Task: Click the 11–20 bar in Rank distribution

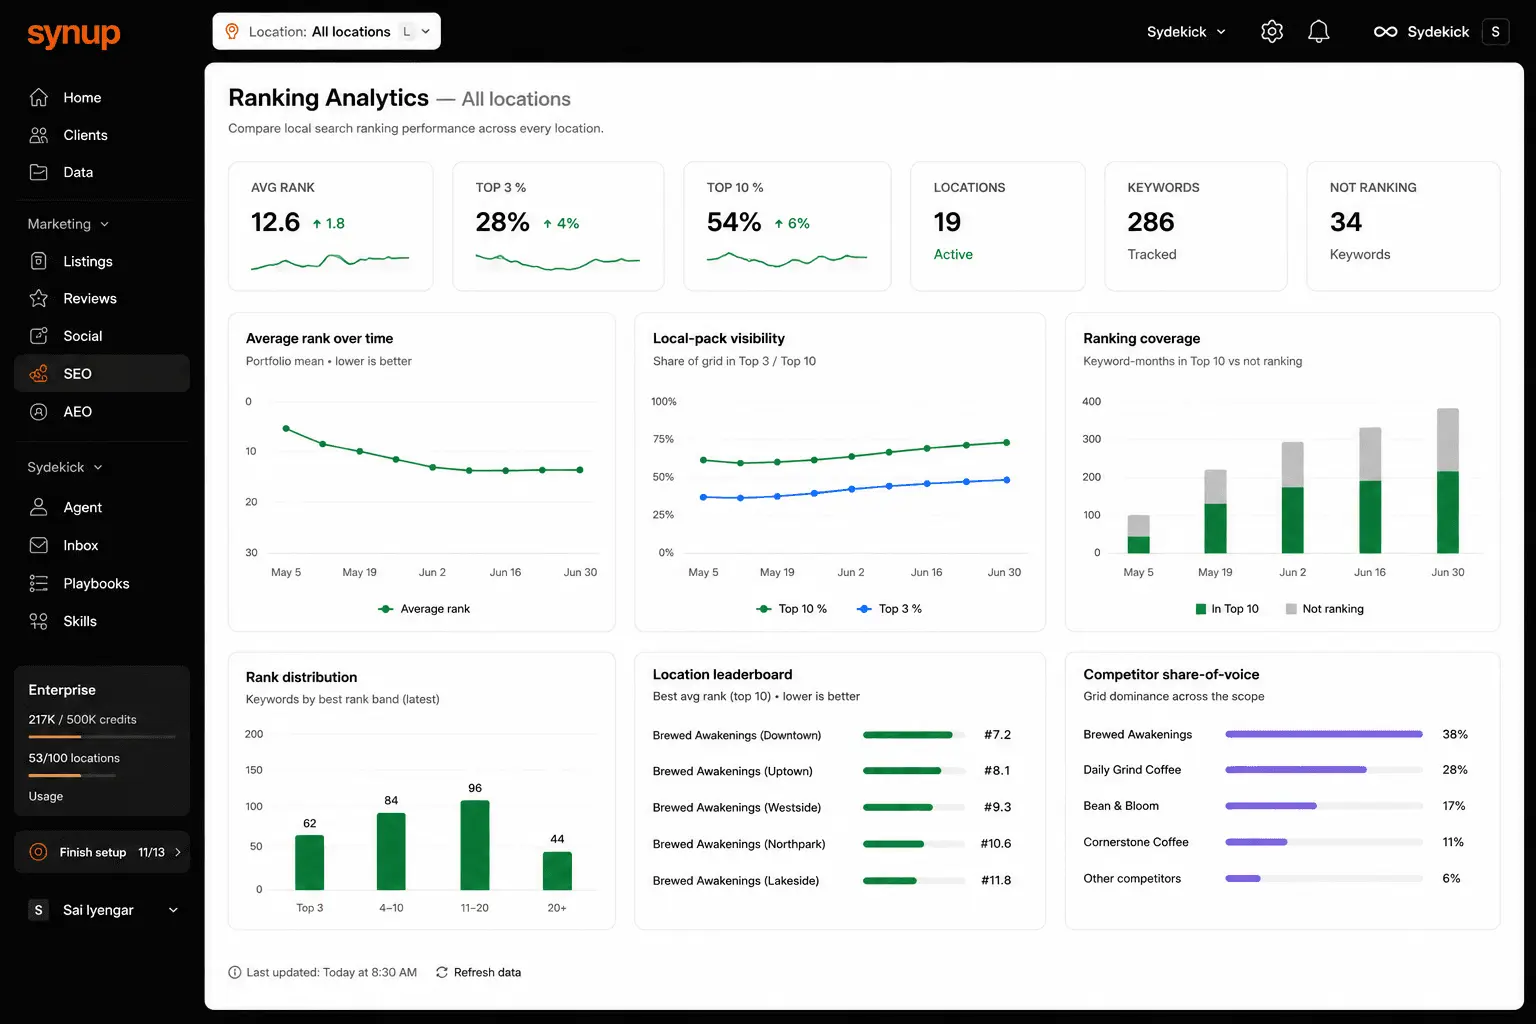Action: 475,845
